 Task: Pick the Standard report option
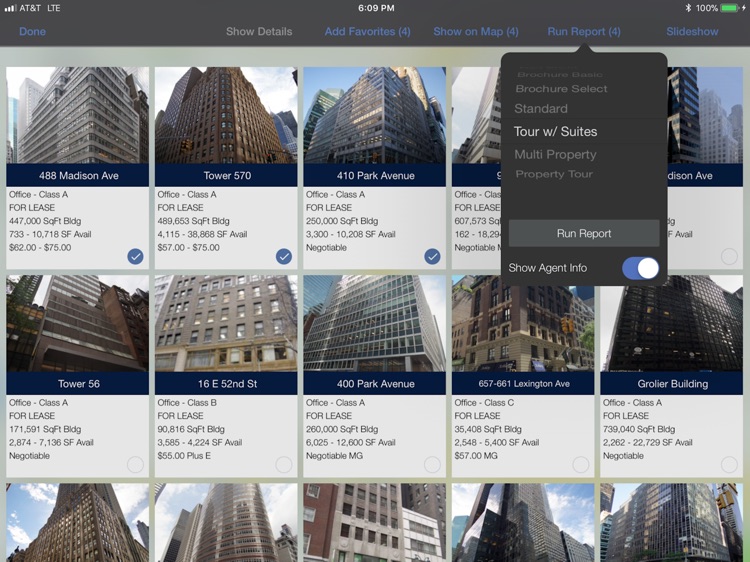541,109
